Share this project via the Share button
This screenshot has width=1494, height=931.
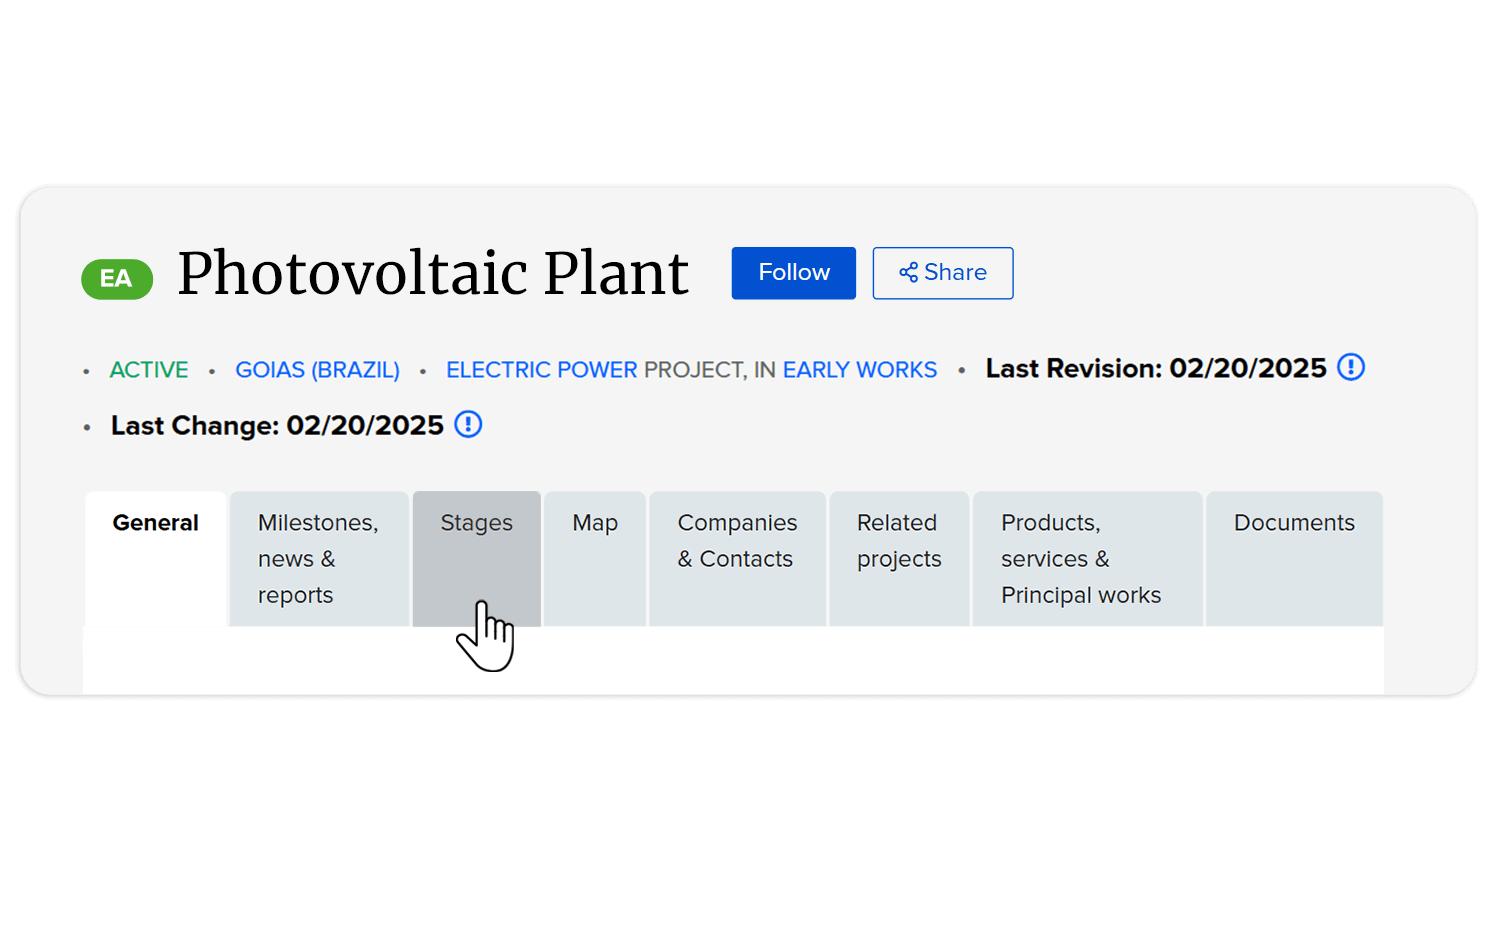click(x=942, y=273)
